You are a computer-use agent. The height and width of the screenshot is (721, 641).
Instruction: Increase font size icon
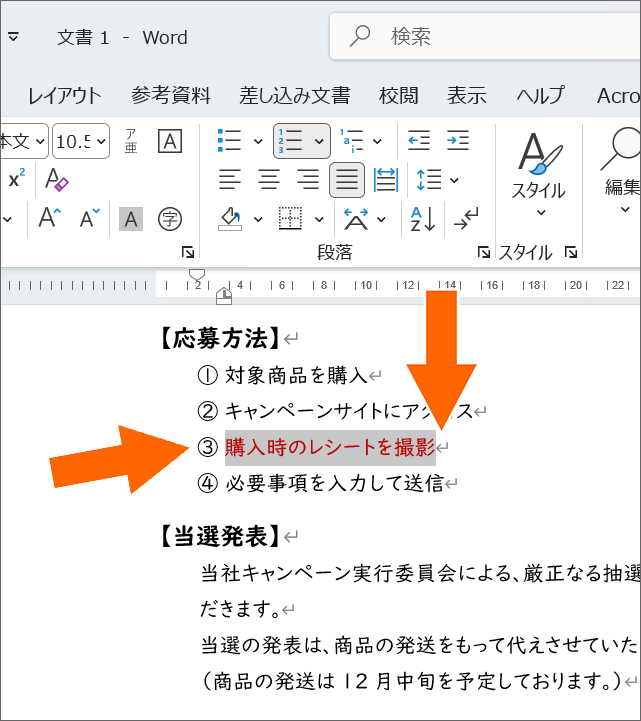coord(50,218)
